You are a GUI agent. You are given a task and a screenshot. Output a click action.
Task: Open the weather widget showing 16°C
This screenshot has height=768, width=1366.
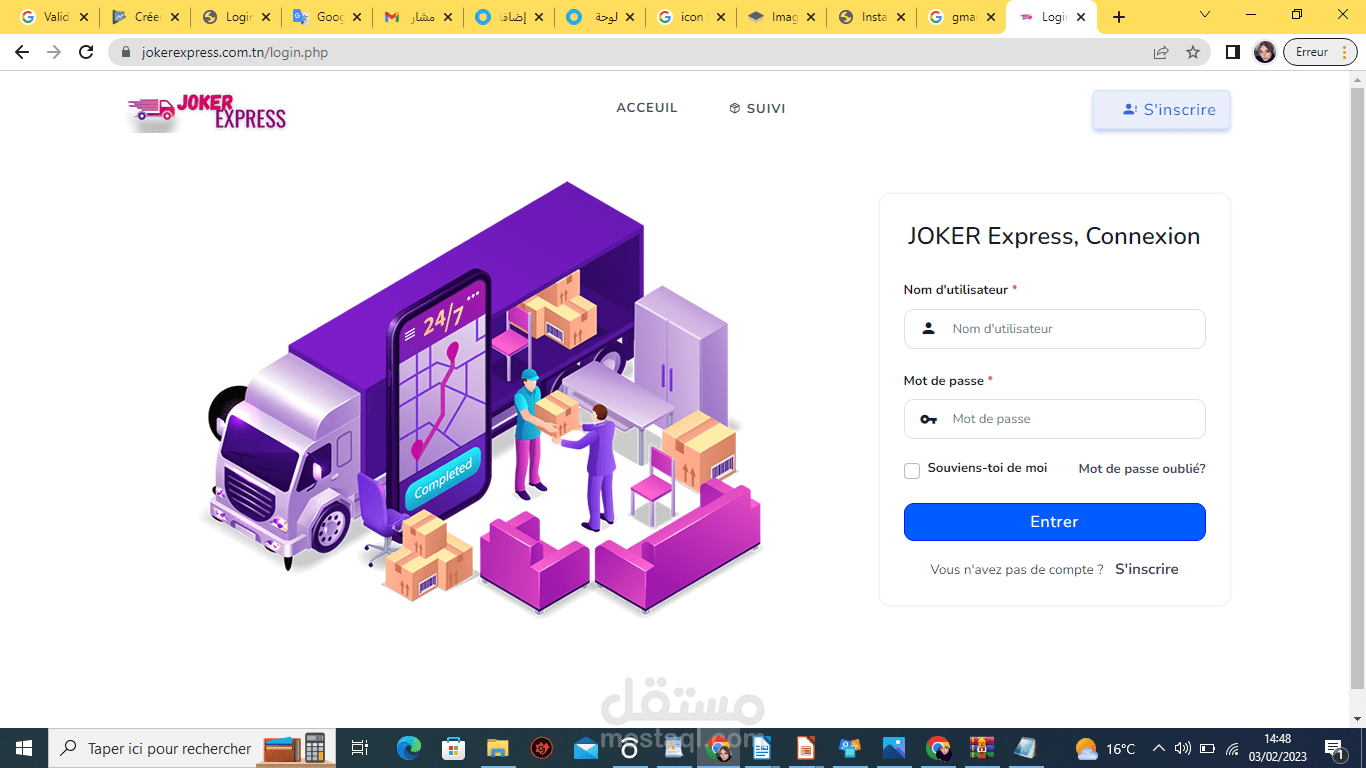[1105, 749]
